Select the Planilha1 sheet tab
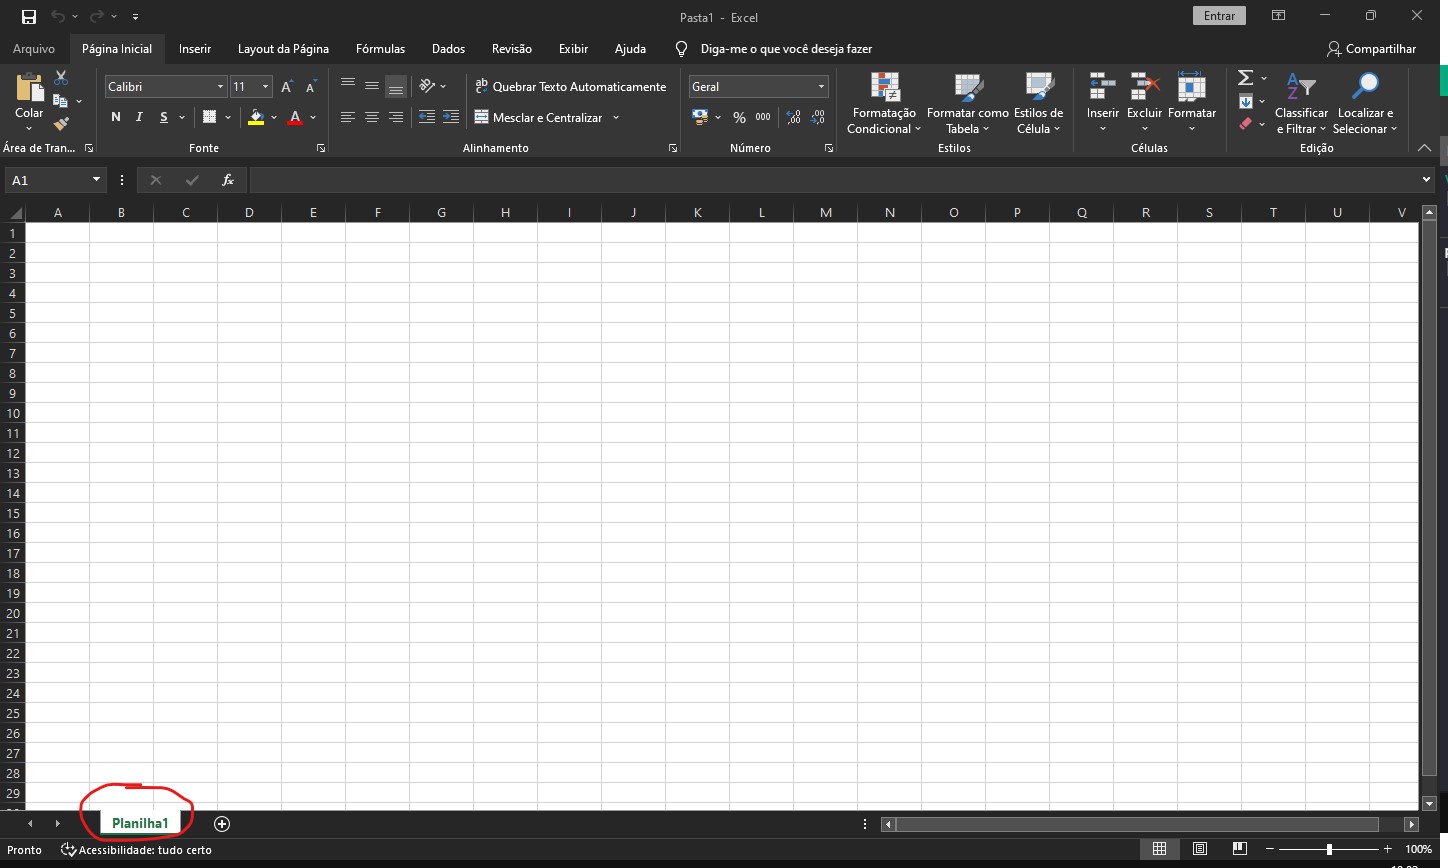This screenshot has height=868, width=1448. (x=140, y=823)
